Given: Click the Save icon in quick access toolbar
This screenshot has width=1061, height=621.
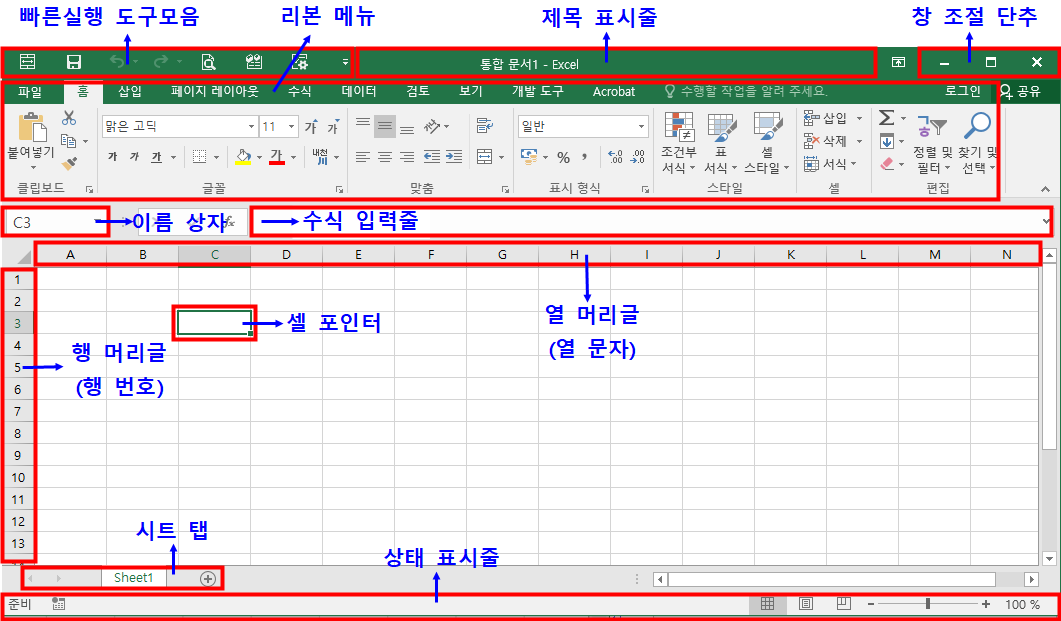Looking at the screenshot, I should pyautogui.click(x=74, y=63).
